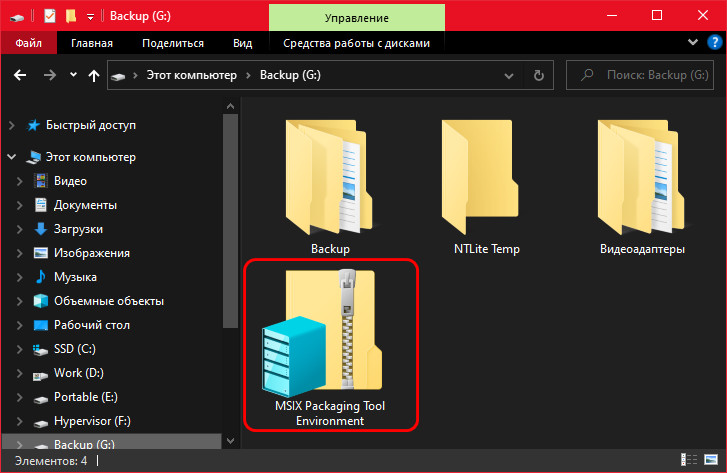Screen dimensions: 727x473
Task: Click the Быстрый доступ star icon
Action: coord(33,125)
